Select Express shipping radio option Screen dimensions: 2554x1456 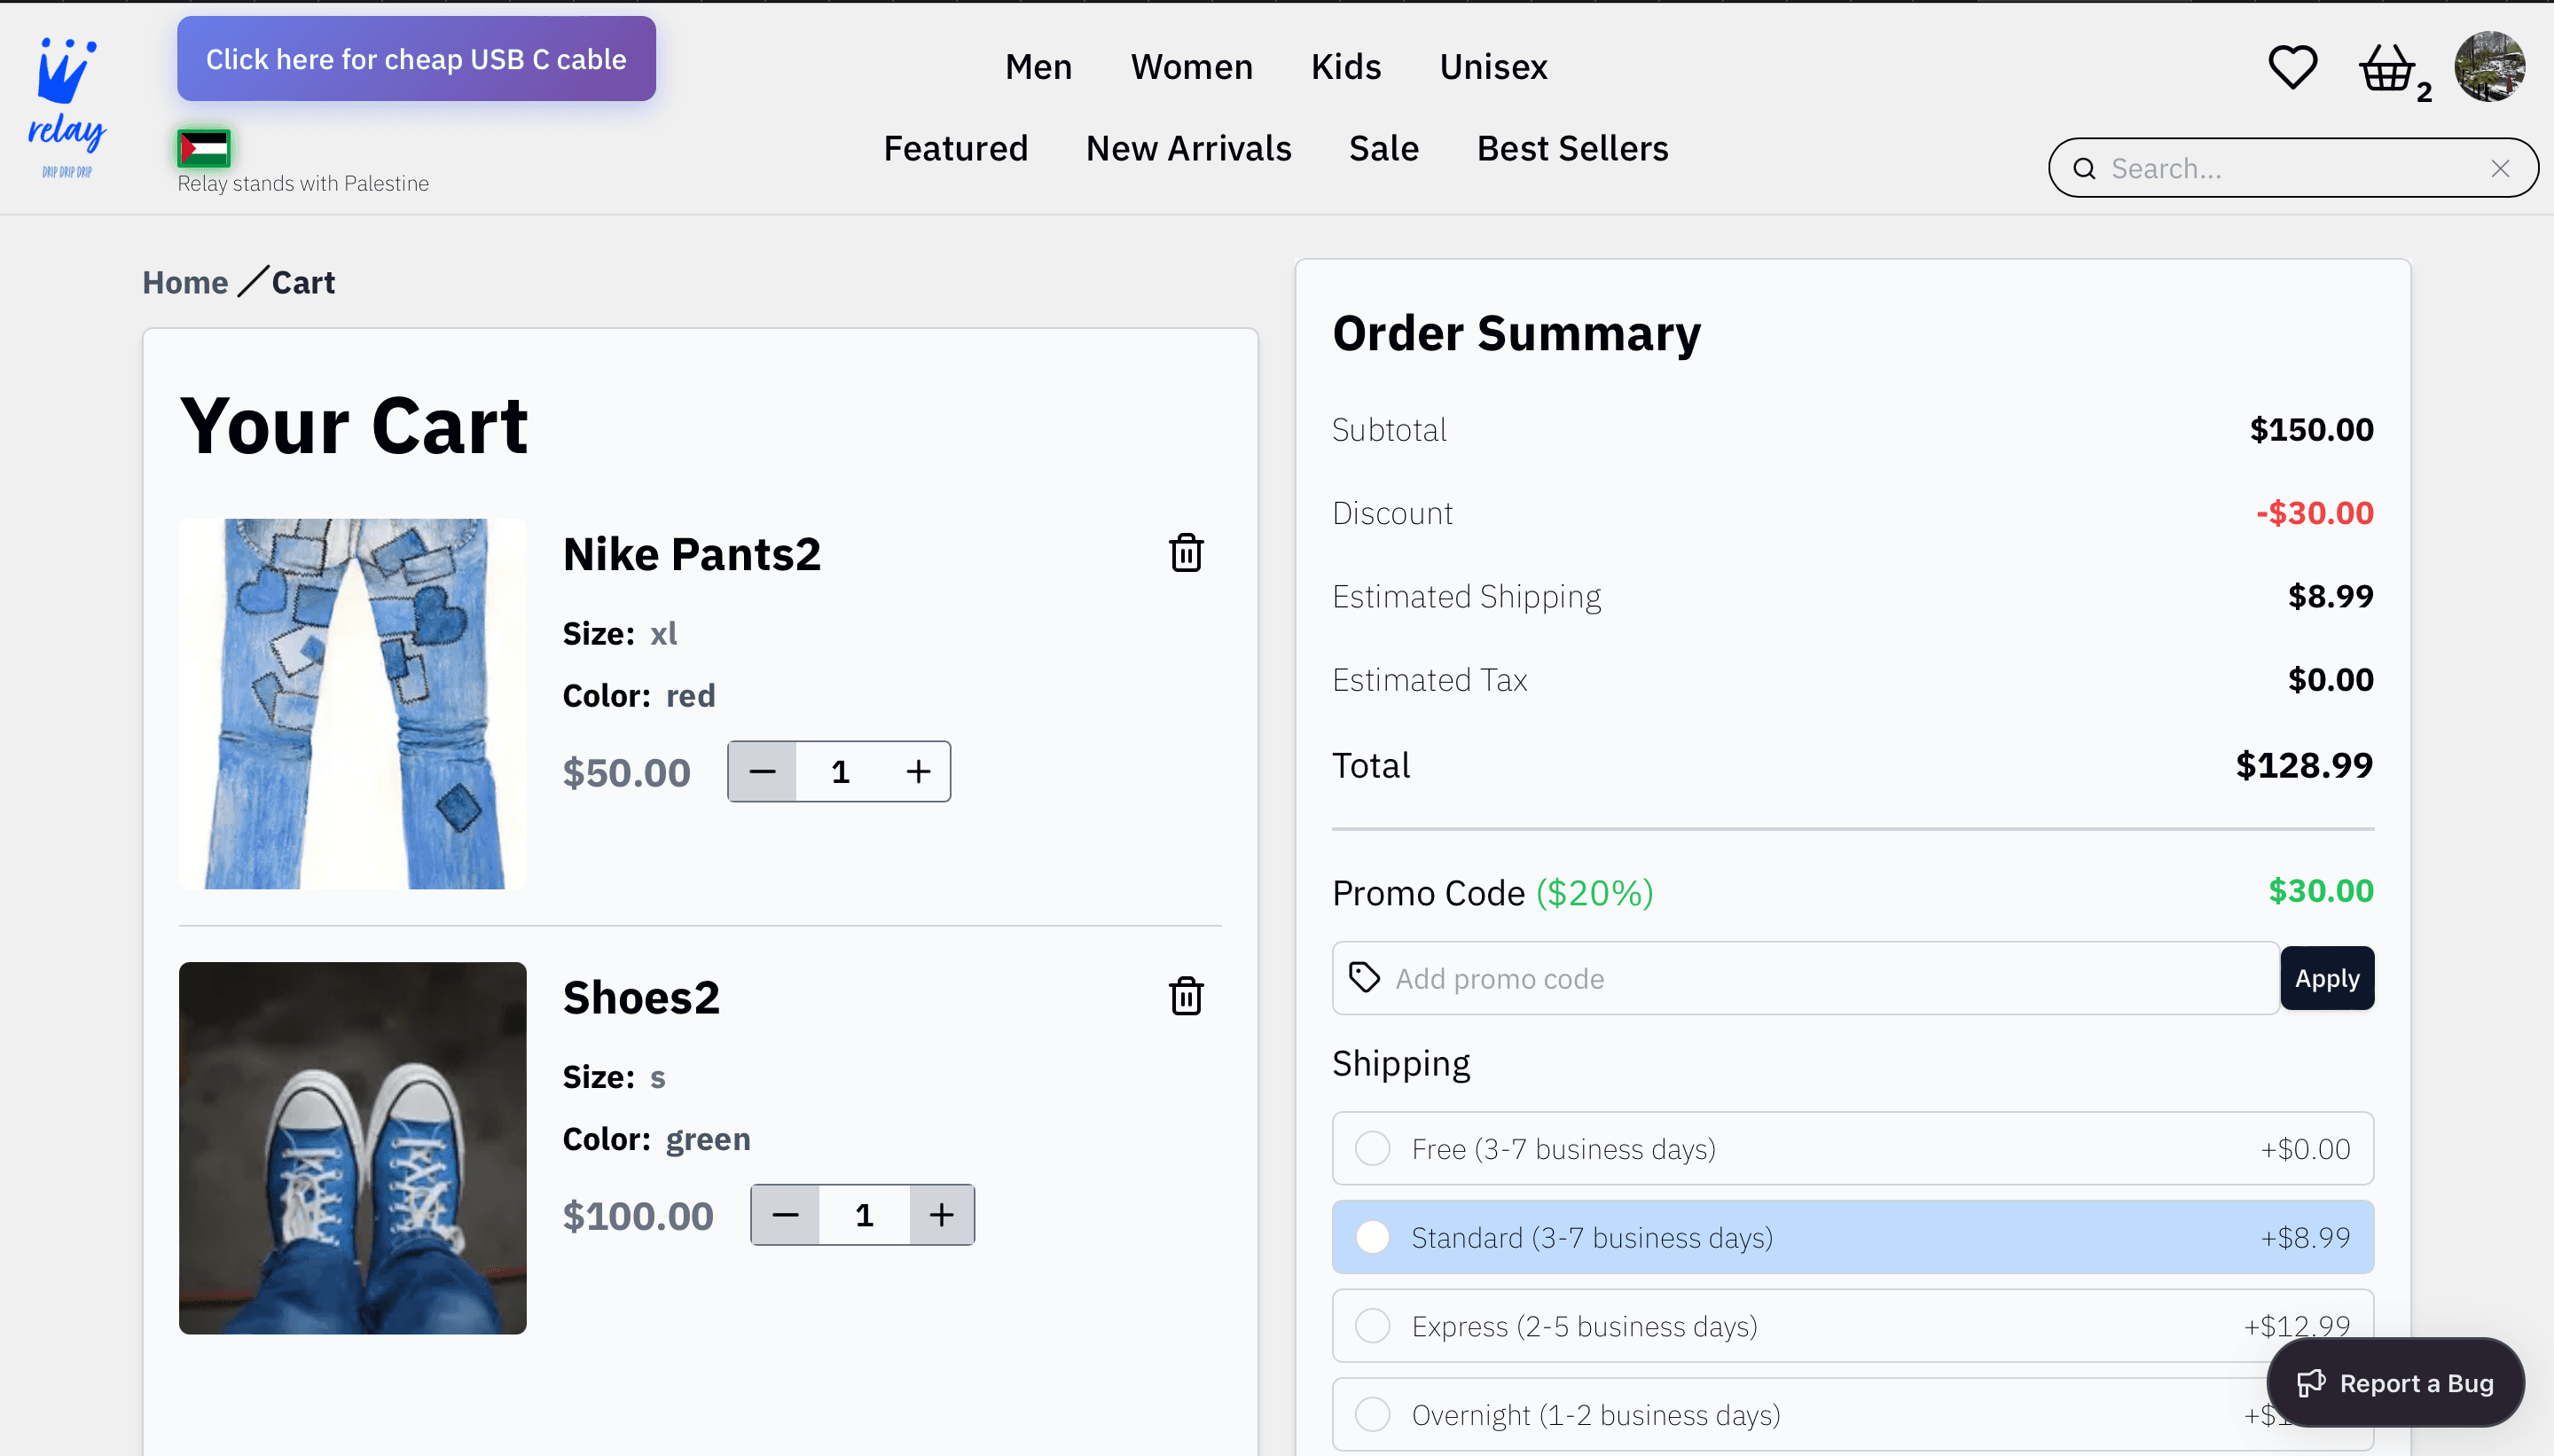(1372, 1326)
